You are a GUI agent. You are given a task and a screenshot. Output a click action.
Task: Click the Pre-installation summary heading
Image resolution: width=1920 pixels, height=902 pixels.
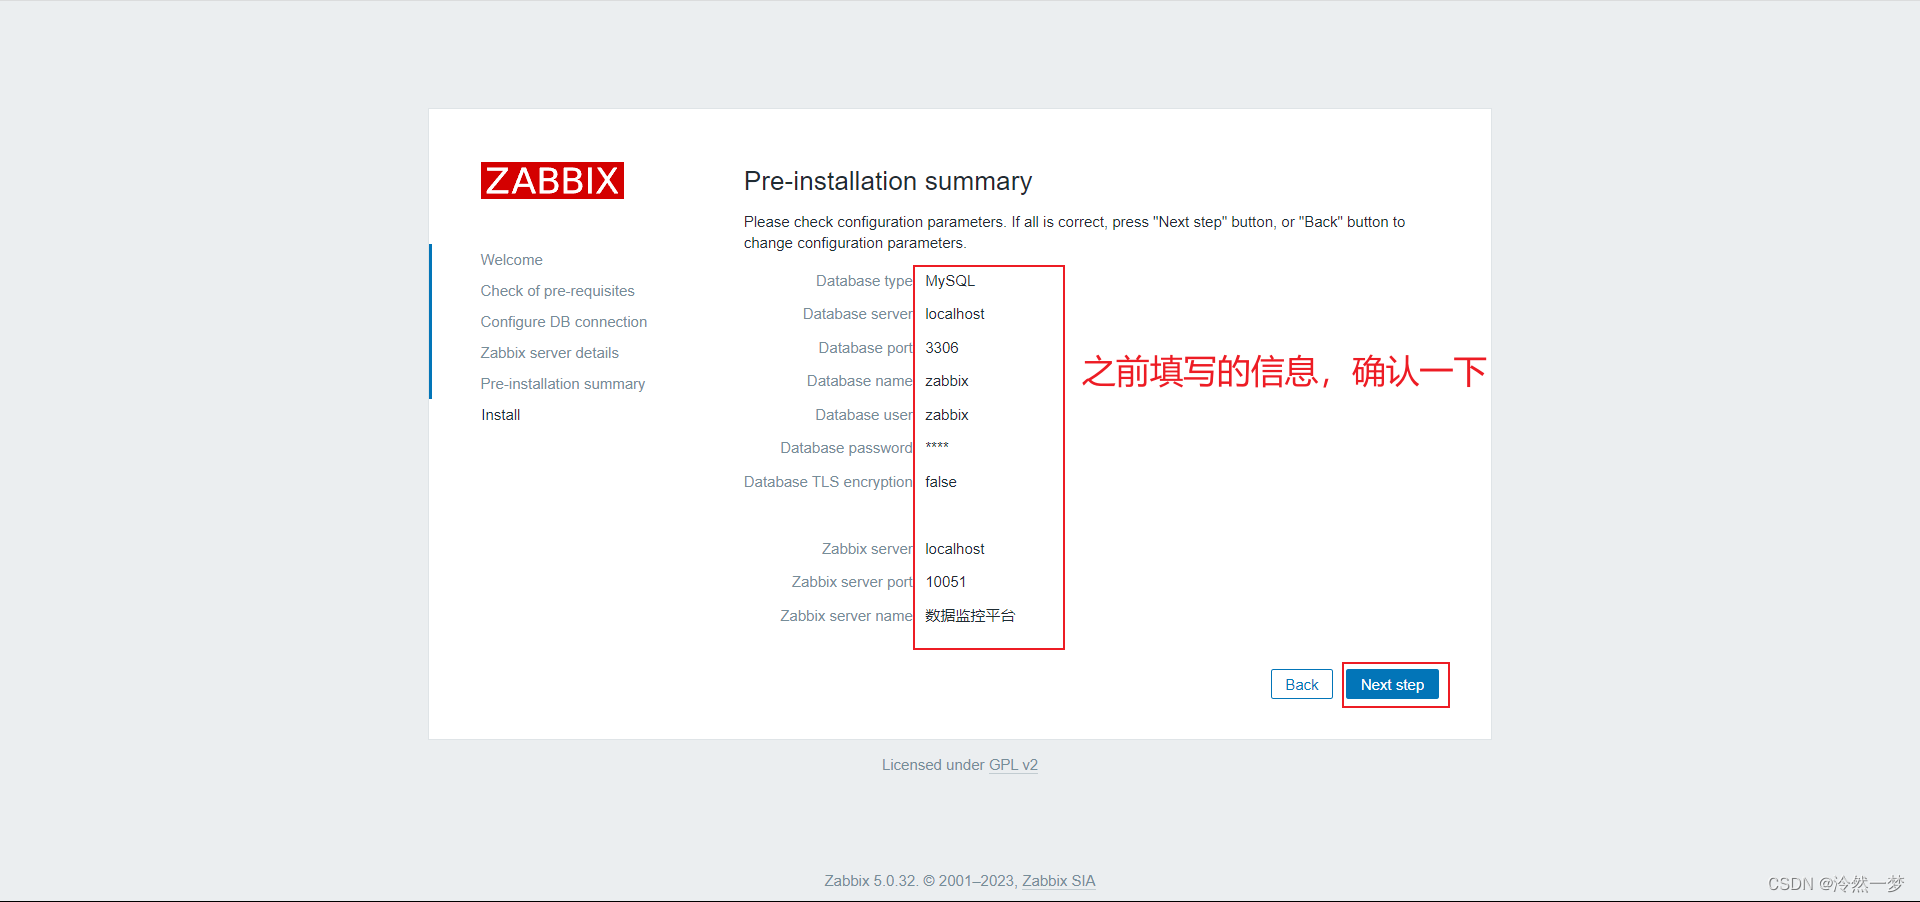pos(887,181)
